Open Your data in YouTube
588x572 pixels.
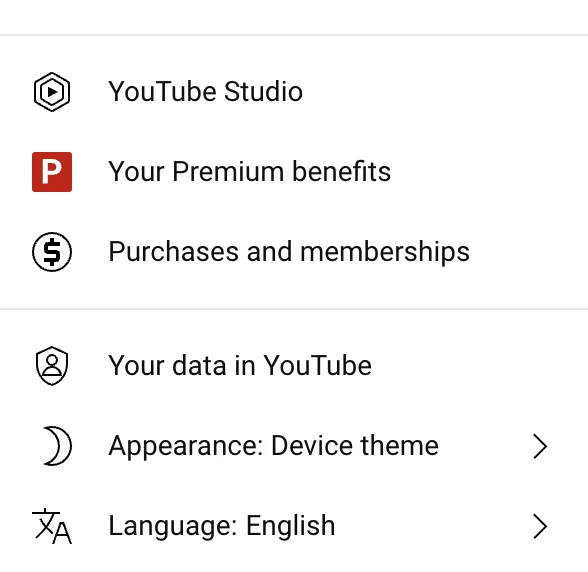tap(294, 366)
